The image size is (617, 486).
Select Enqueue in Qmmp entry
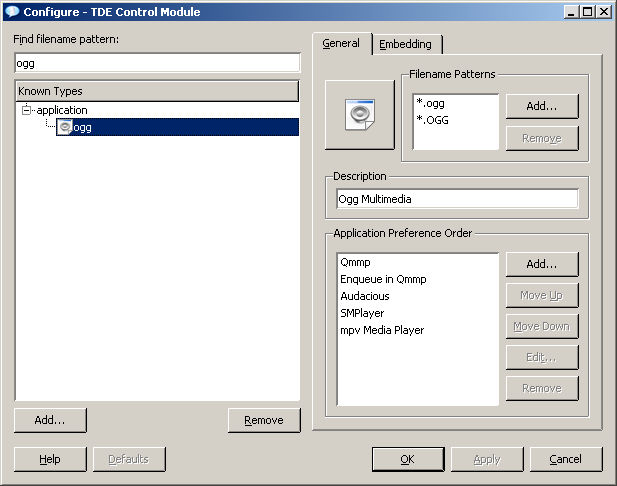[x=383, y=279]
